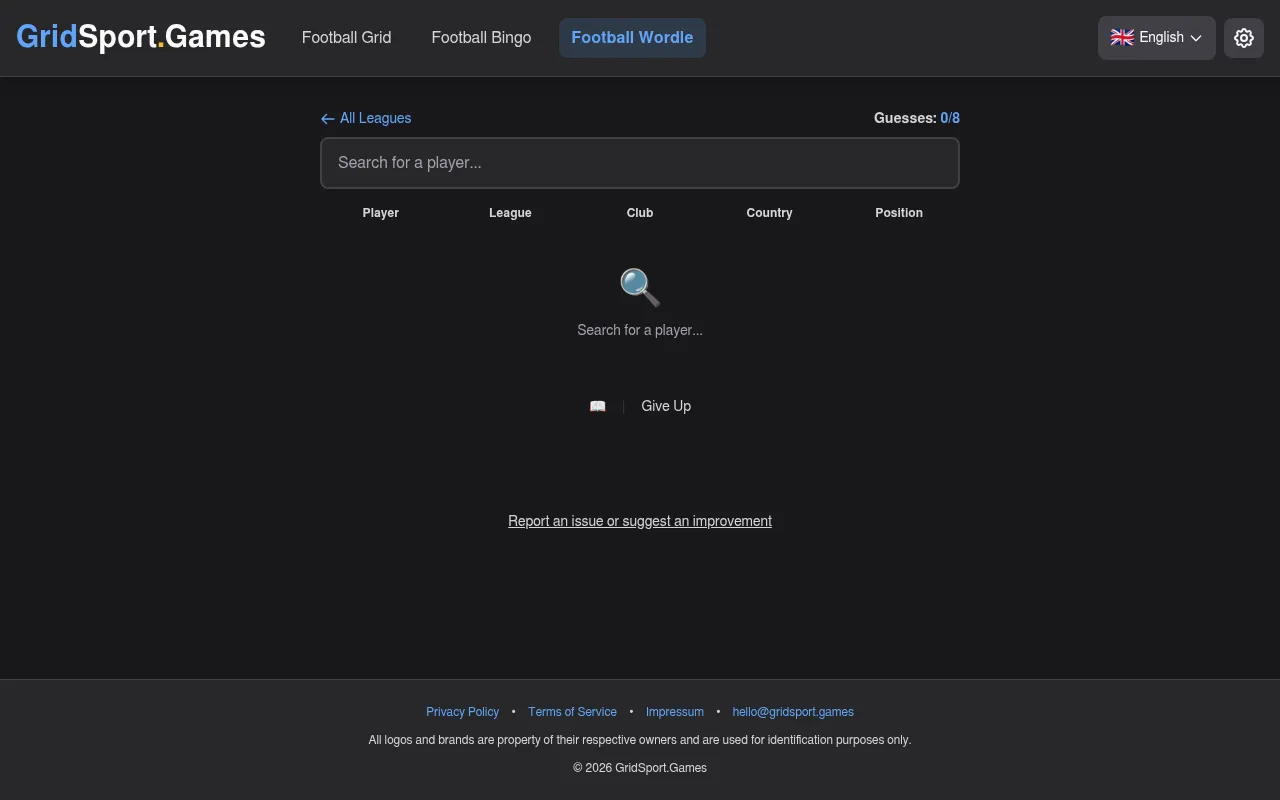This screenshot has width=1280, height=800.
Task: Open the Football Grid tab
Action: click(347, 38)
